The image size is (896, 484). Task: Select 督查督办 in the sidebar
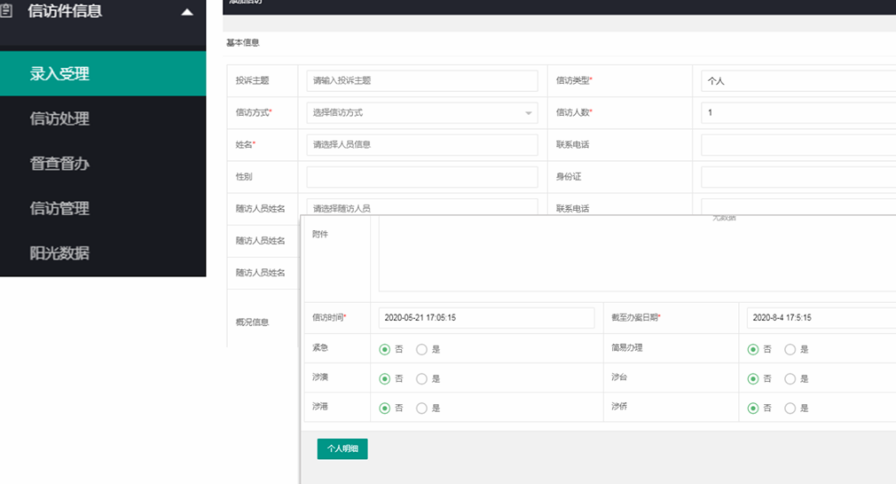tap(60, 164)
